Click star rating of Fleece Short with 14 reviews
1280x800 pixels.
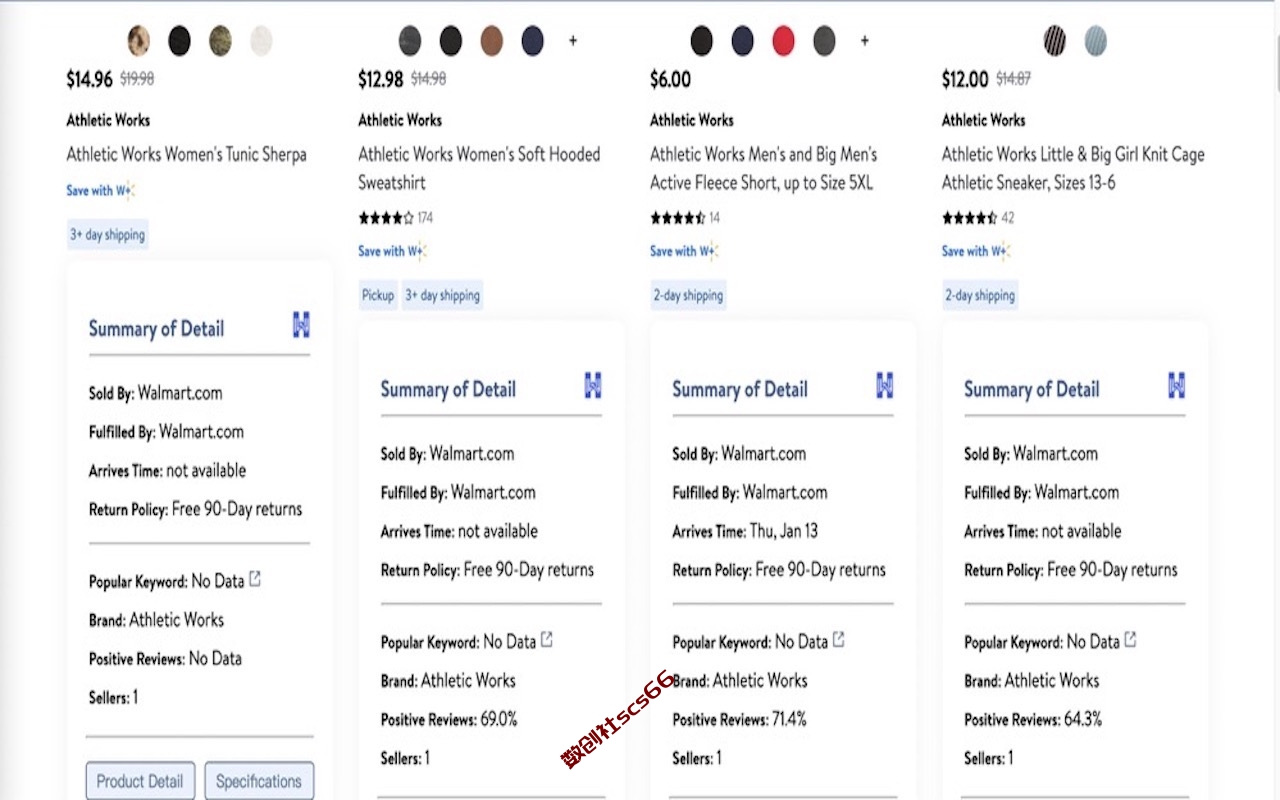677,218
